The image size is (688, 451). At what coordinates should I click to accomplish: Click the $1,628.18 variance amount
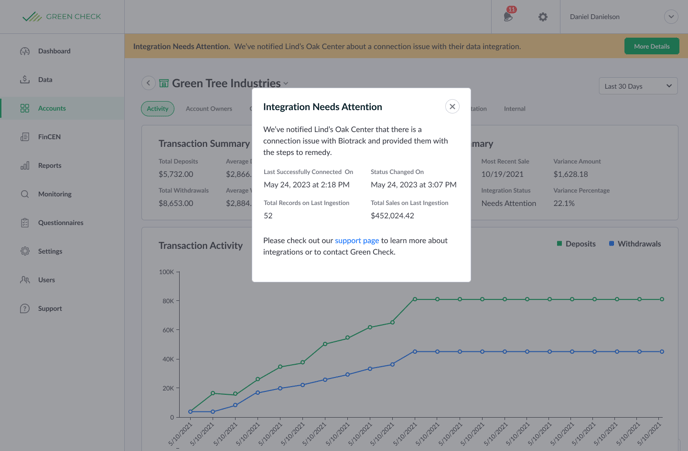click(x=570, y=174)
